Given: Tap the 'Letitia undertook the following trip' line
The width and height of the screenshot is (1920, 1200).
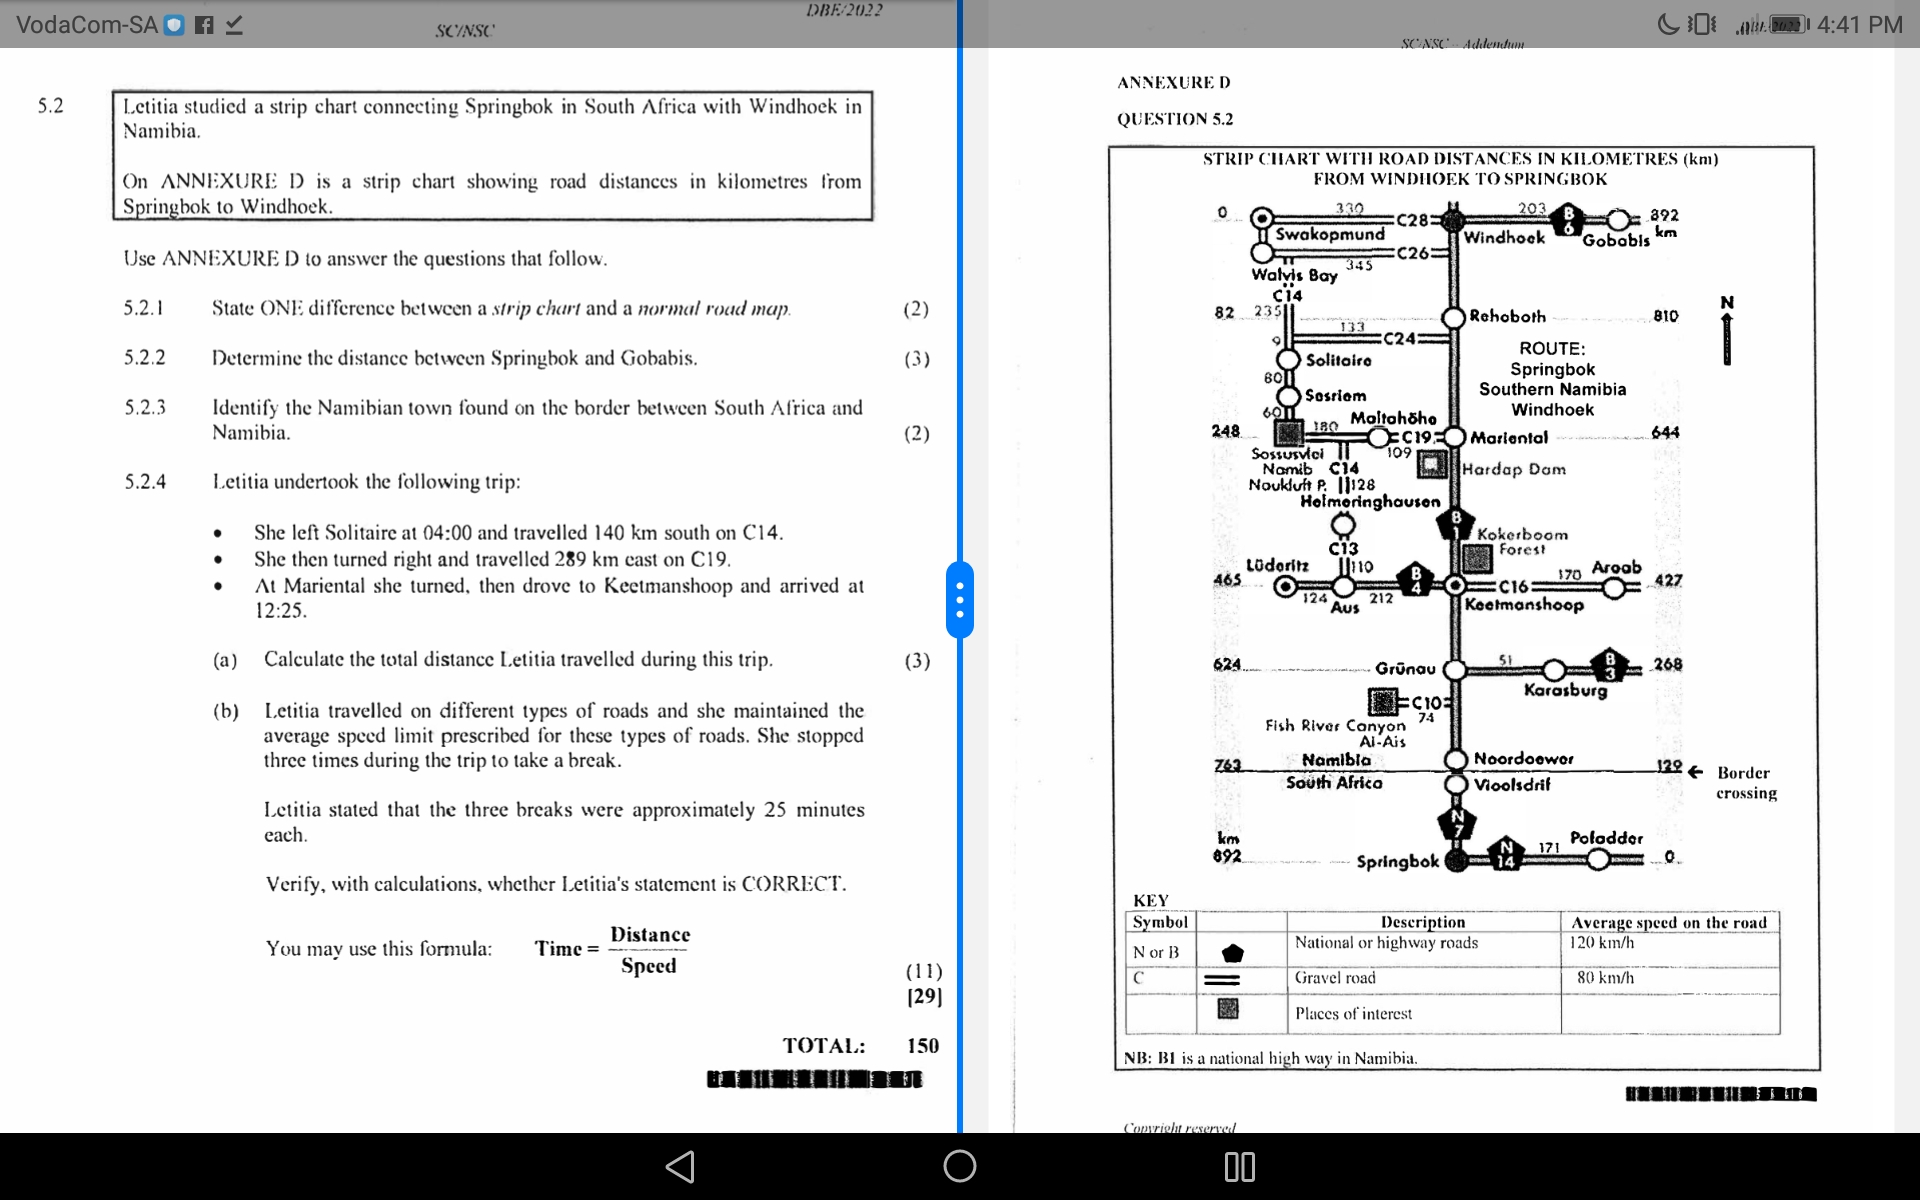Looking at the screenshot, I should pos(366,482).
